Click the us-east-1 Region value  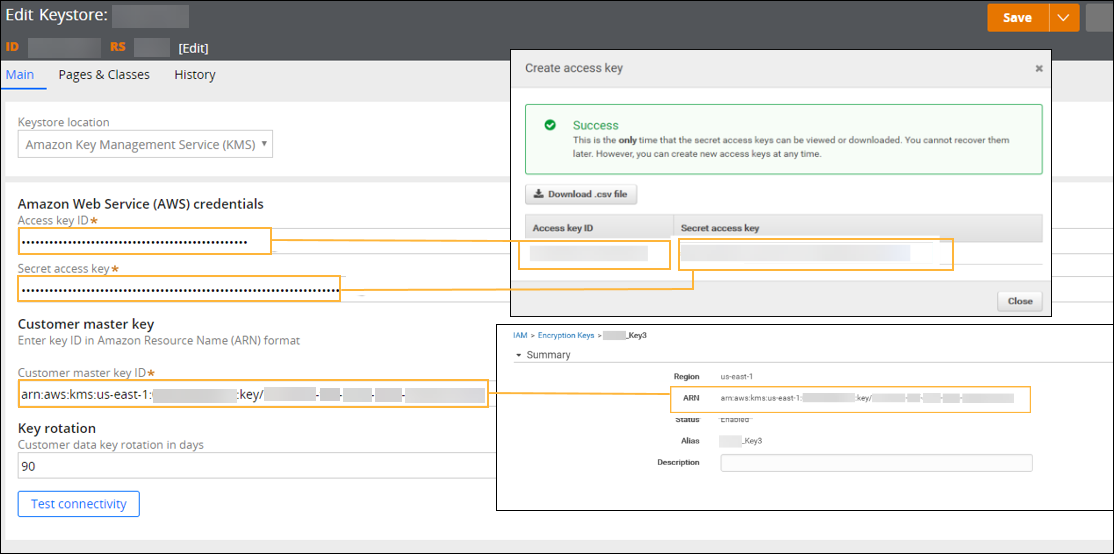(x=738, y=376)
